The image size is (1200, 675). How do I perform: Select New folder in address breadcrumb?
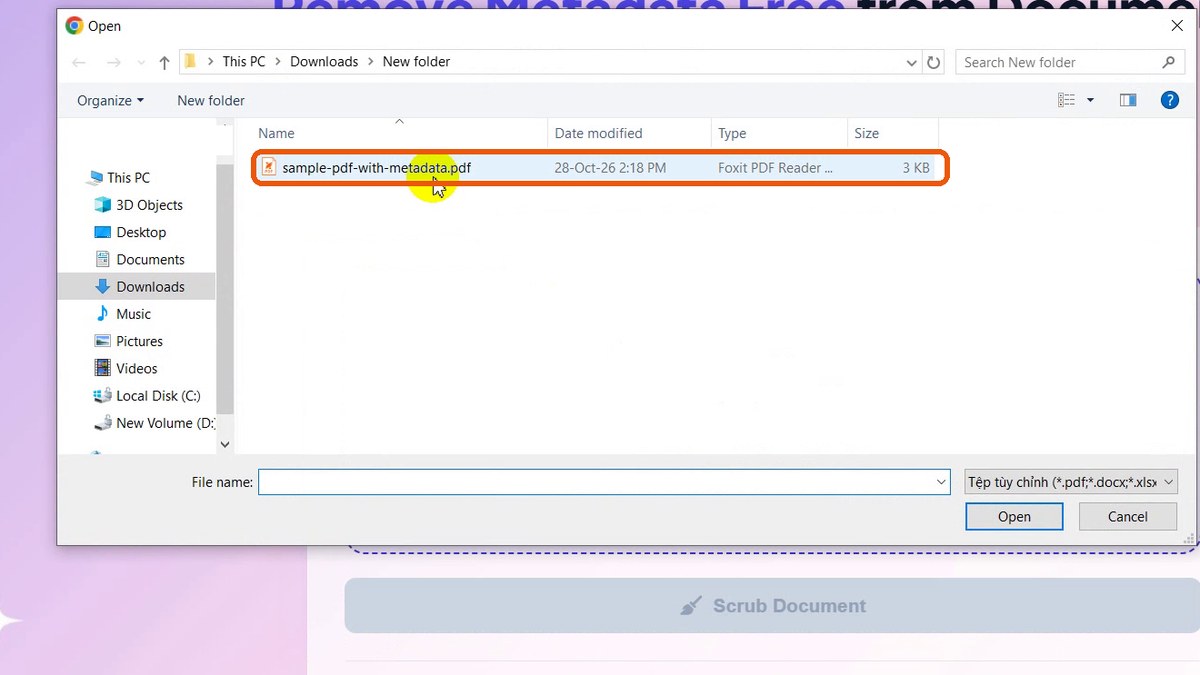416,62
